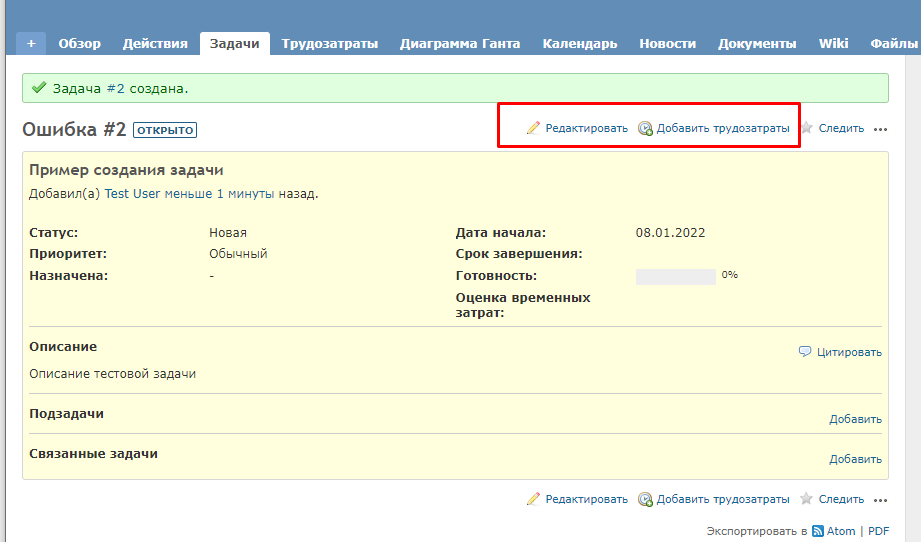Click the clock icon for adding time at top

point(645,128)
